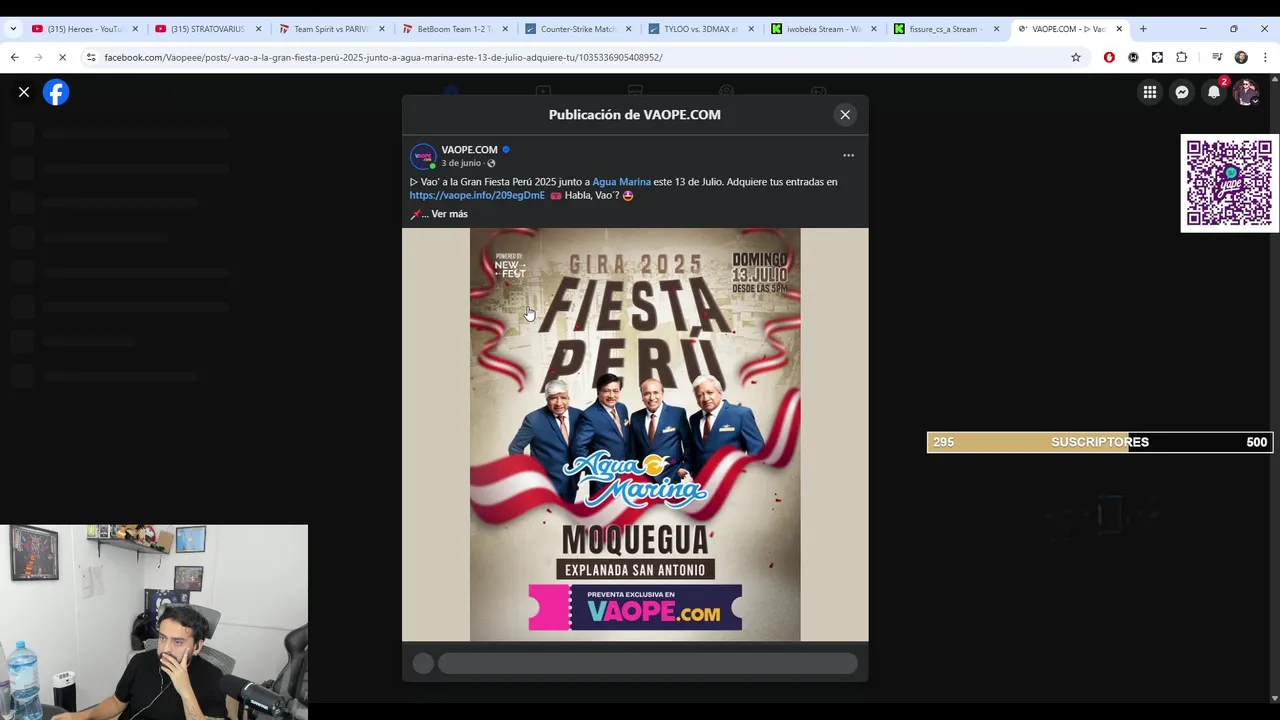The width and height of the screenshot is (1280, 720).
Task: Open the Messenger icon
Action: (1182, 92)
